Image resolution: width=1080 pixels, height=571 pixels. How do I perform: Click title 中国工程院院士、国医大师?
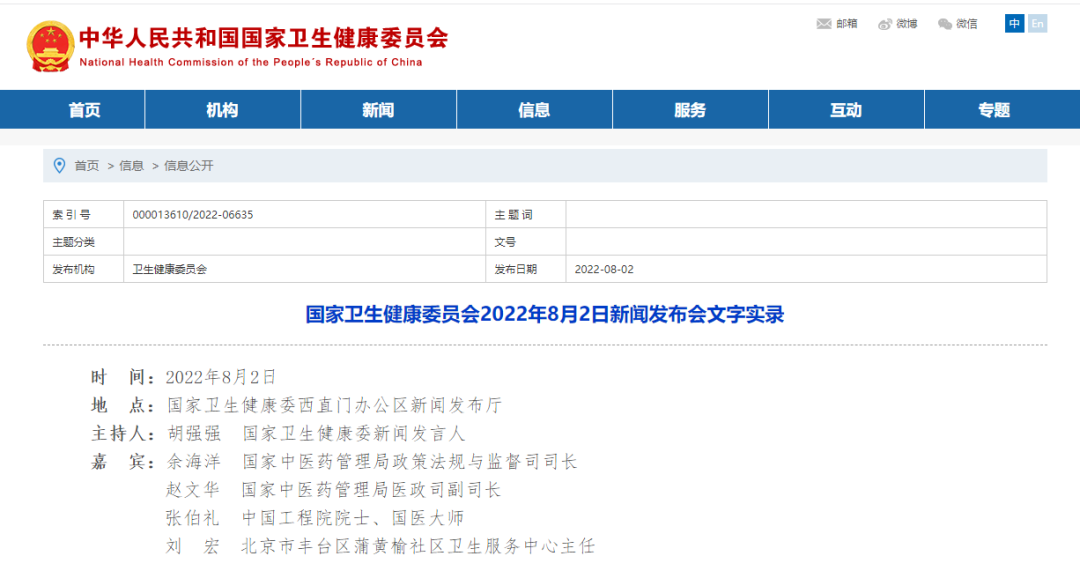(x=353, y=518)
